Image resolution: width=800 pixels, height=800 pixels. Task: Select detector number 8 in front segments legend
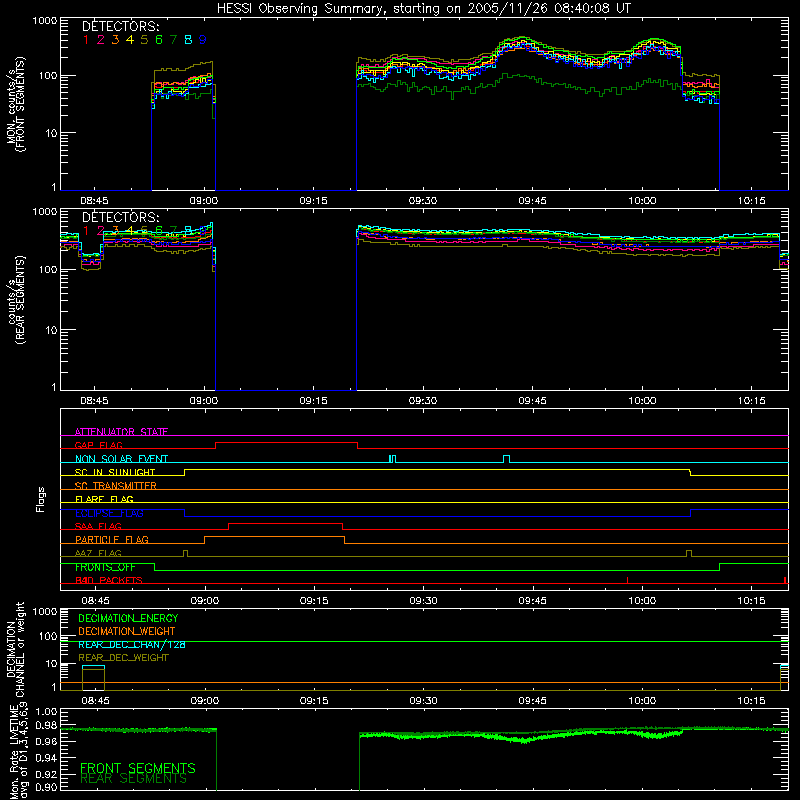tap(188, 40)
